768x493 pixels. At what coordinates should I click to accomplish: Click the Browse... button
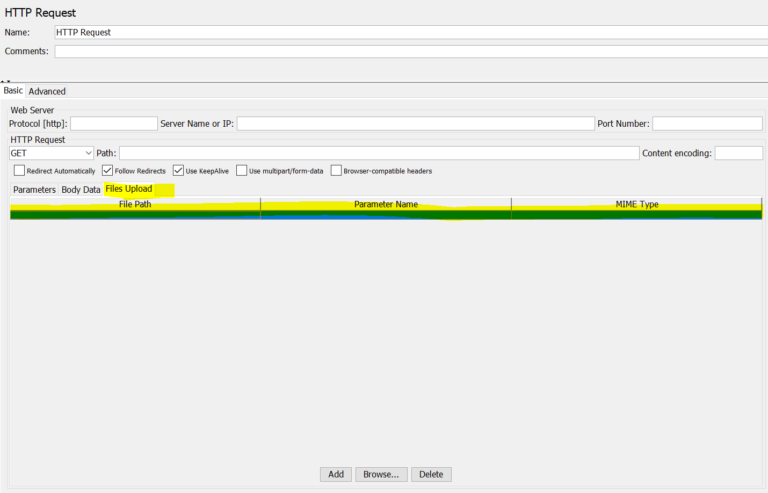click(x=381, y=474)
